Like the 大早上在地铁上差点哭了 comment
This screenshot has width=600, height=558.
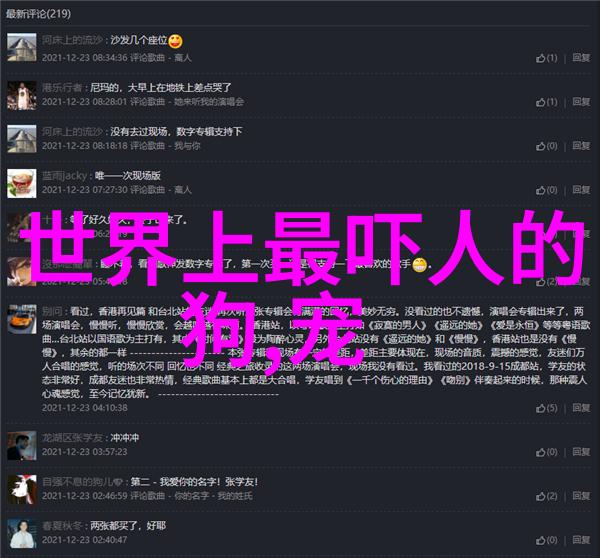(x=546, y=102)
